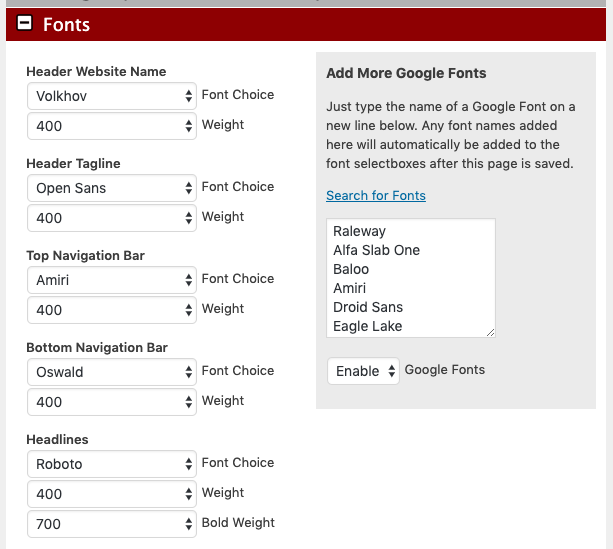Open Bottom Navigation Bar font dropdown showing Oswald
Image resolution: width=613 pixels, height=549 pixels.
[x=112, y=372]
